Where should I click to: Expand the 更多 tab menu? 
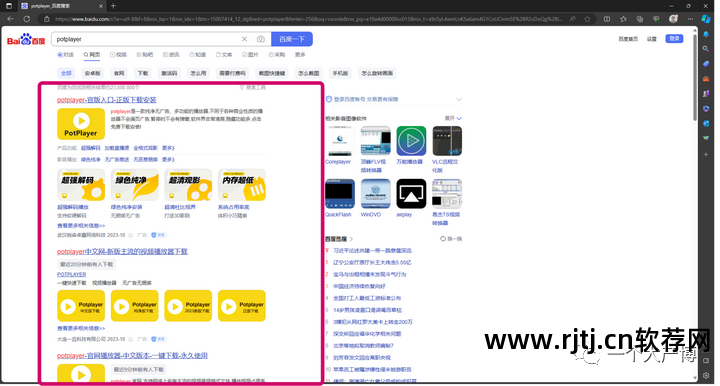click(300, 55)
